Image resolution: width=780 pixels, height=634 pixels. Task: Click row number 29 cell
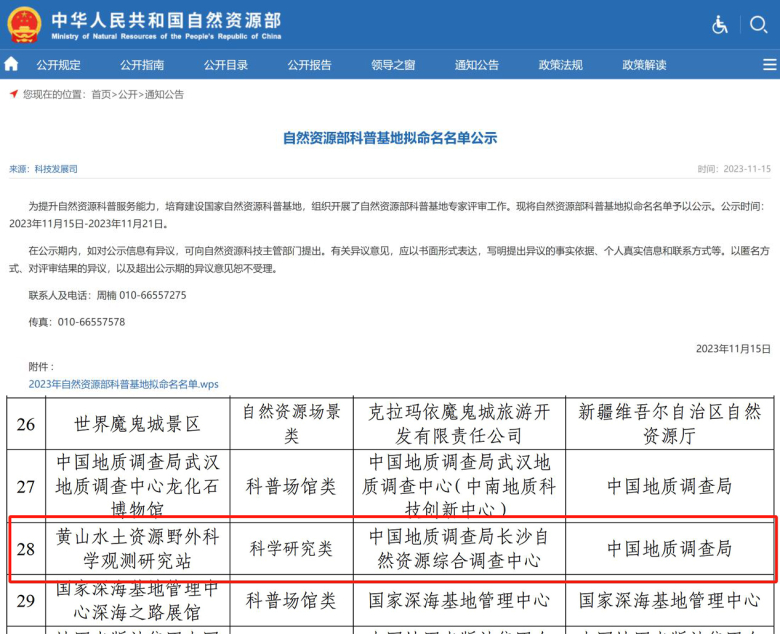pyautogui.click(x=26, y=602)
